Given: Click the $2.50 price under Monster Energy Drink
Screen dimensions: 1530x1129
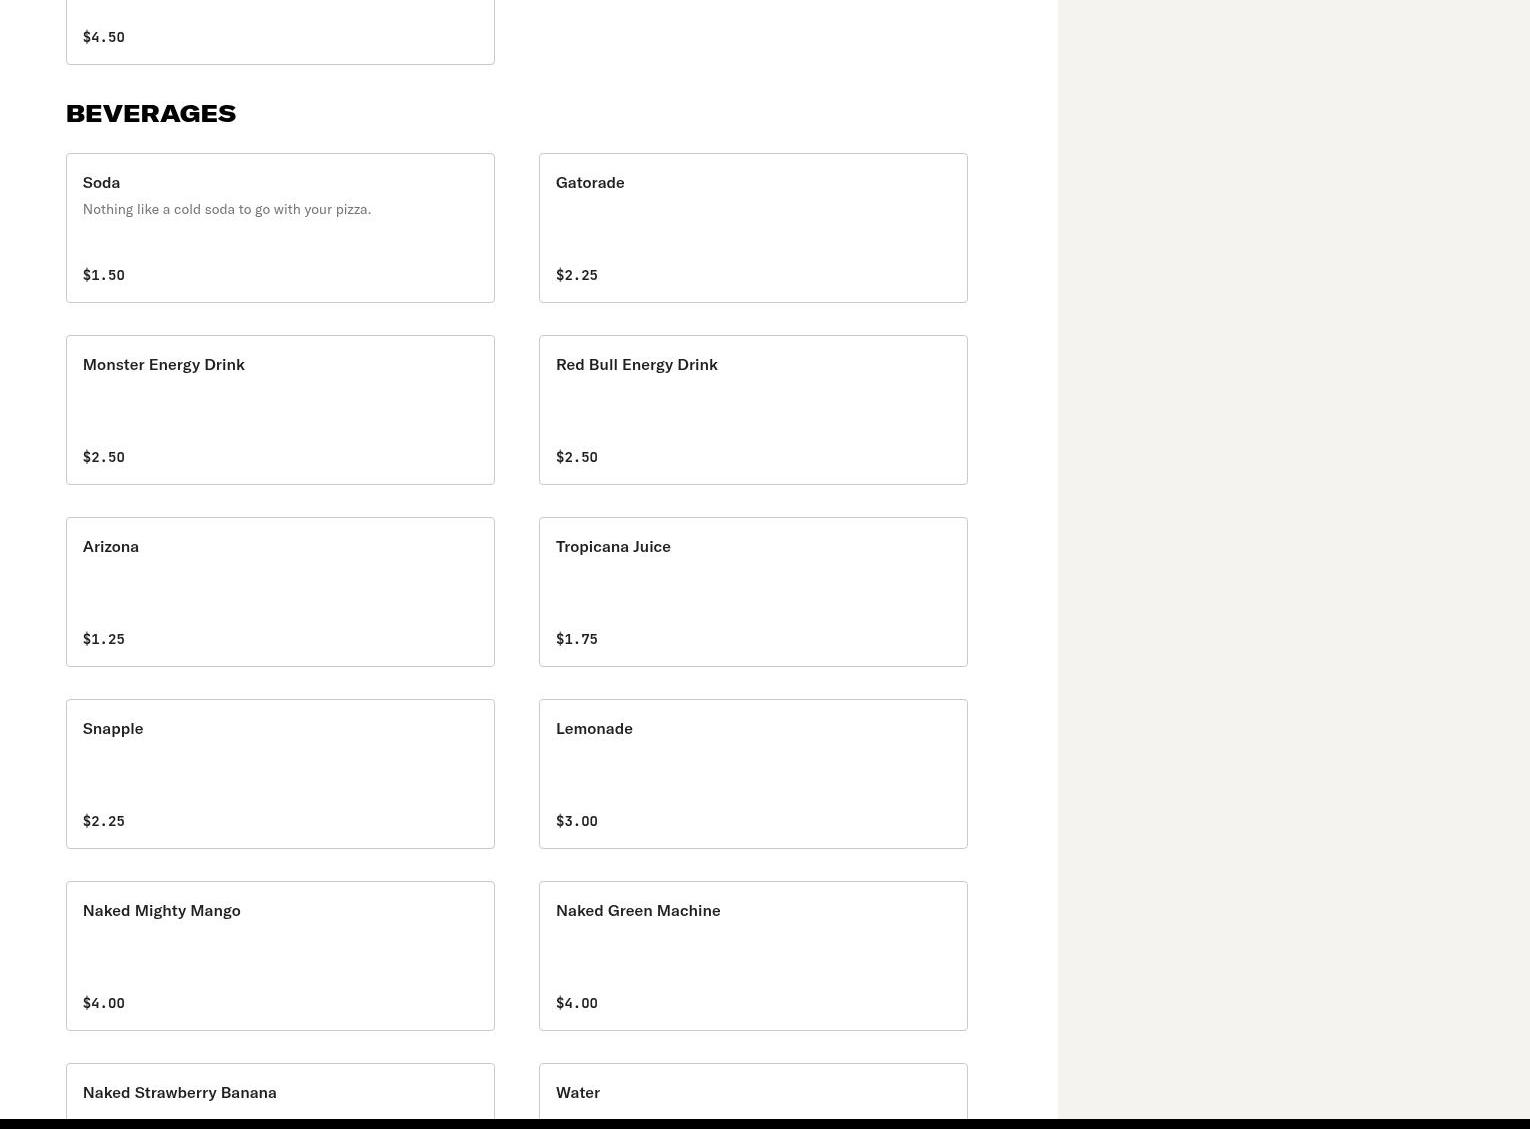Looking at the screenshot, I should pos(104,457).
